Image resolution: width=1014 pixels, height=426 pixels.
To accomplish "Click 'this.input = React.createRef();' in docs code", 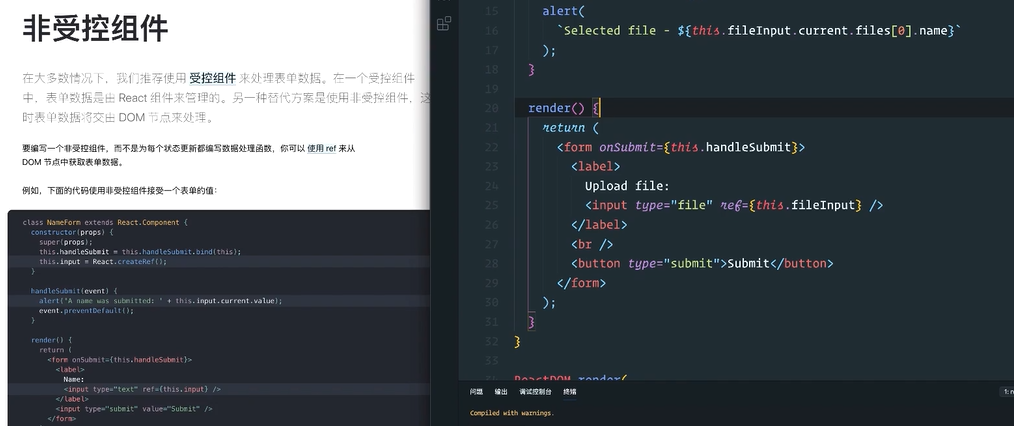I will [103, 262].
